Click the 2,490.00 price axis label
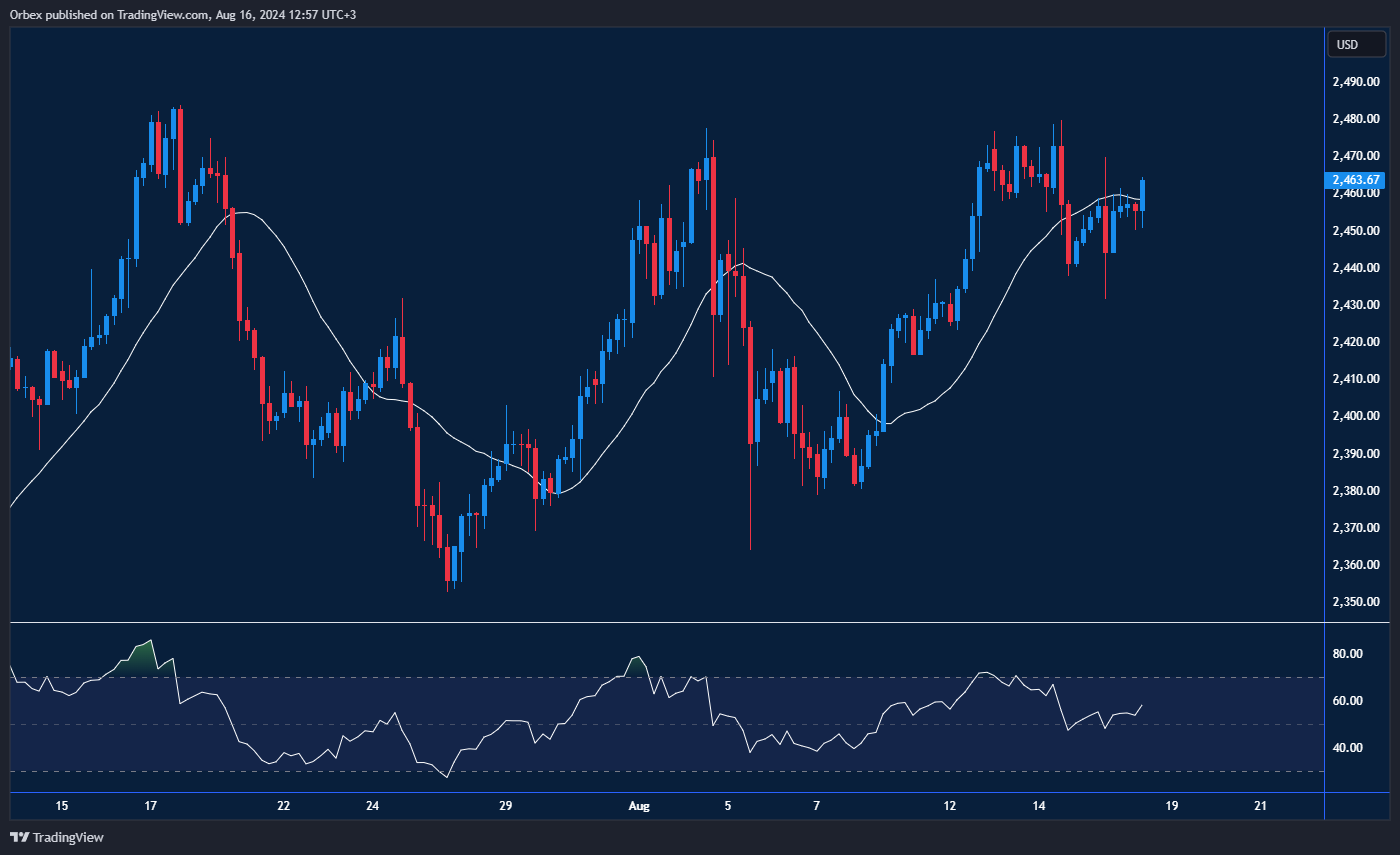 (x=1357, y=82)
